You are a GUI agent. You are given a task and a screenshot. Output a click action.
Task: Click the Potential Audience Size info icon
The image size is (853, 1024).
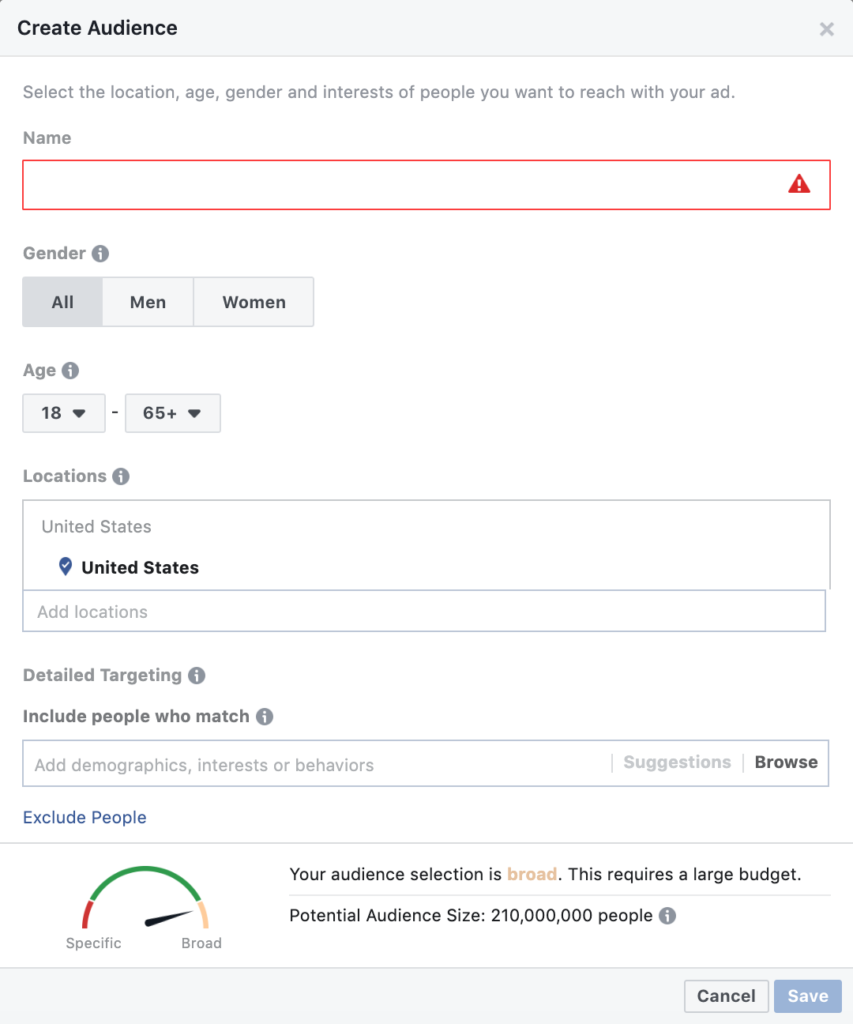coord(667,915)
